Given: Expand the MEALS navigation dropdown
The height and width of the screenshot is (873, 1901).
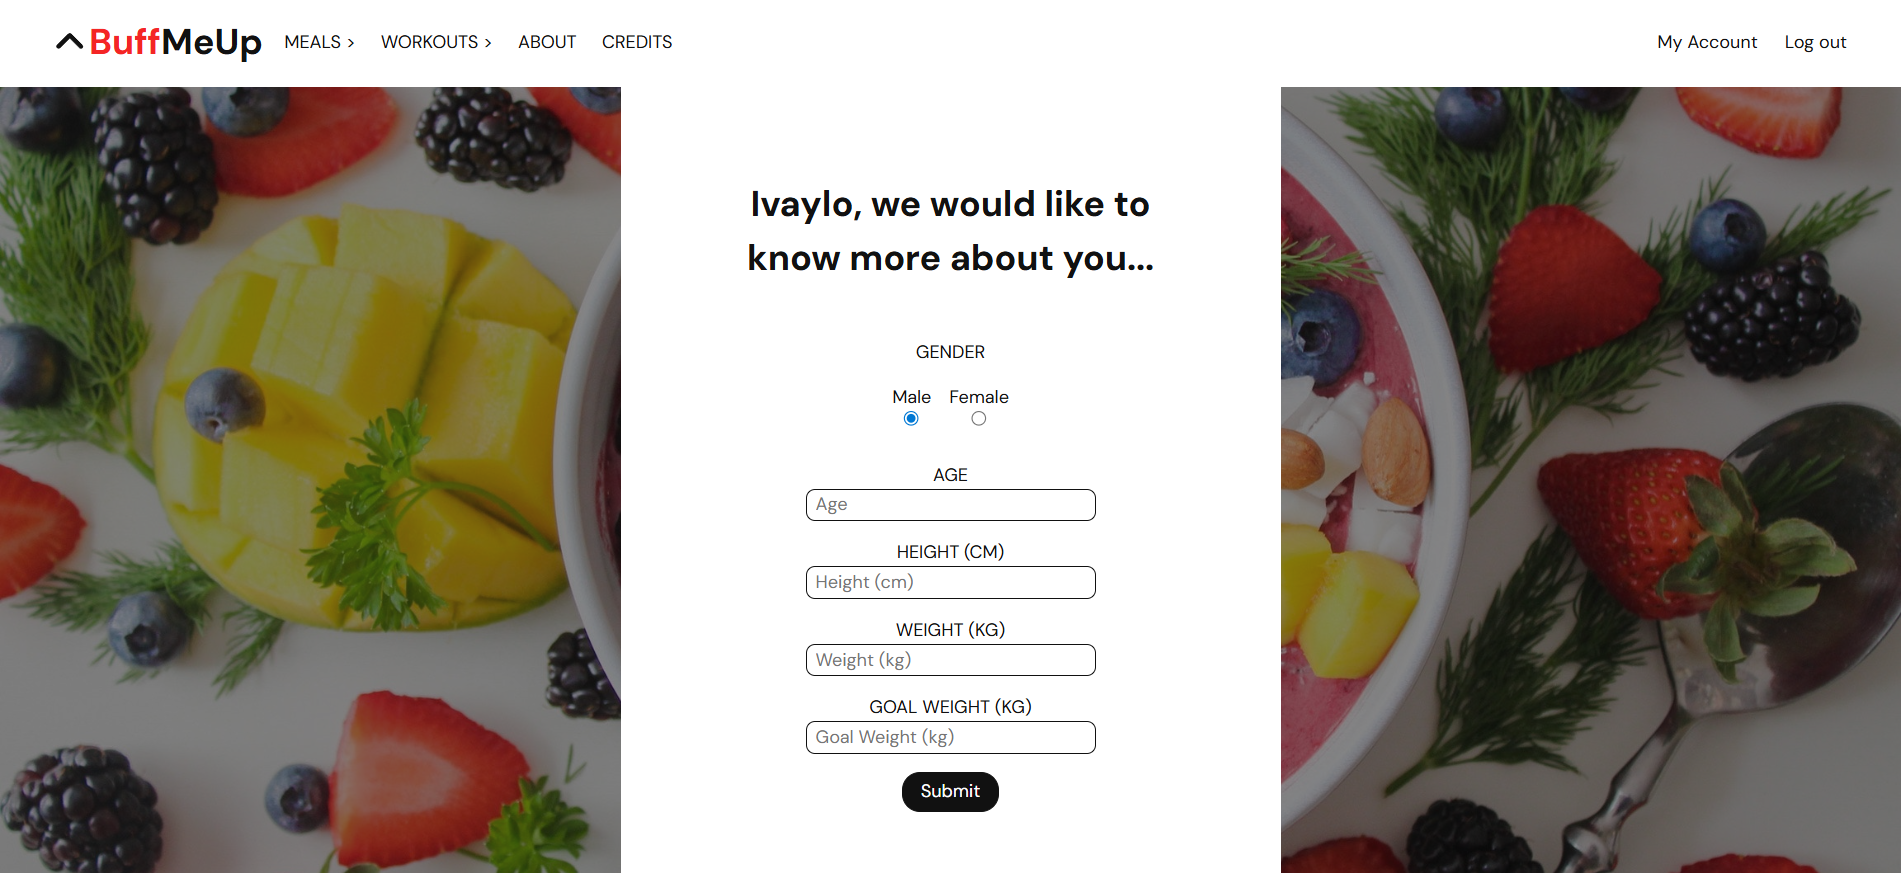Looking at the screenshot, I should [319, 42].
